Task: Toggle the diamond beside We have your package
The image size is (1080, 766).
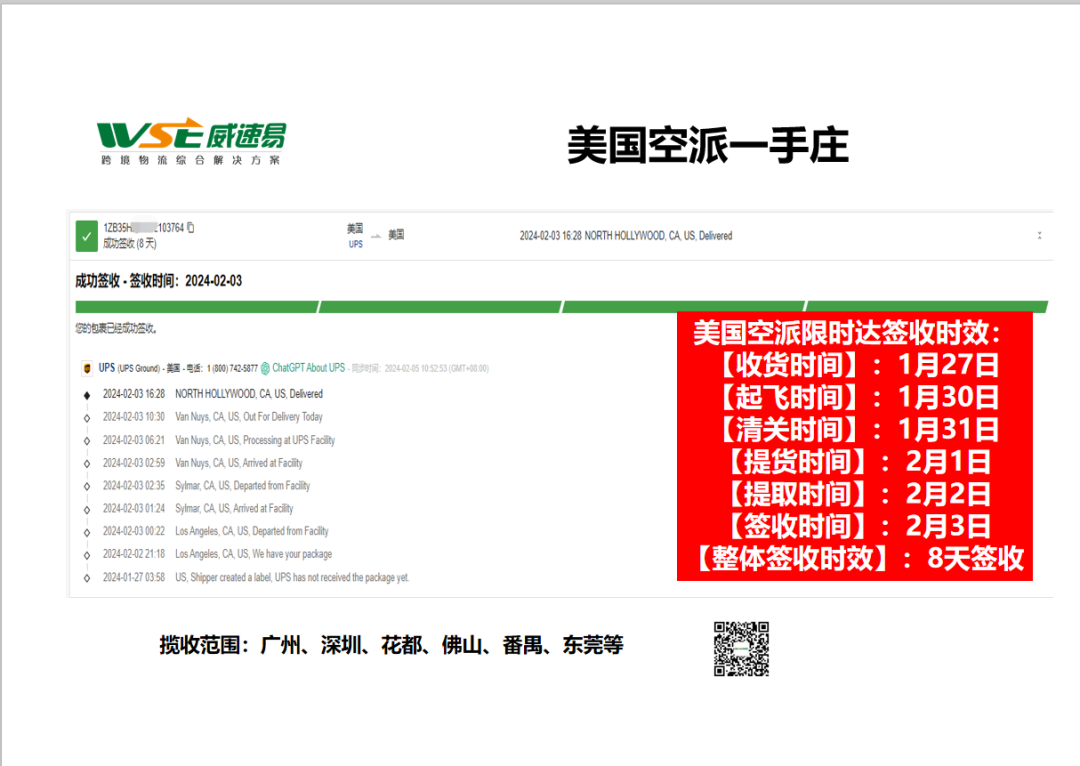Action: (x=87, y=554)
